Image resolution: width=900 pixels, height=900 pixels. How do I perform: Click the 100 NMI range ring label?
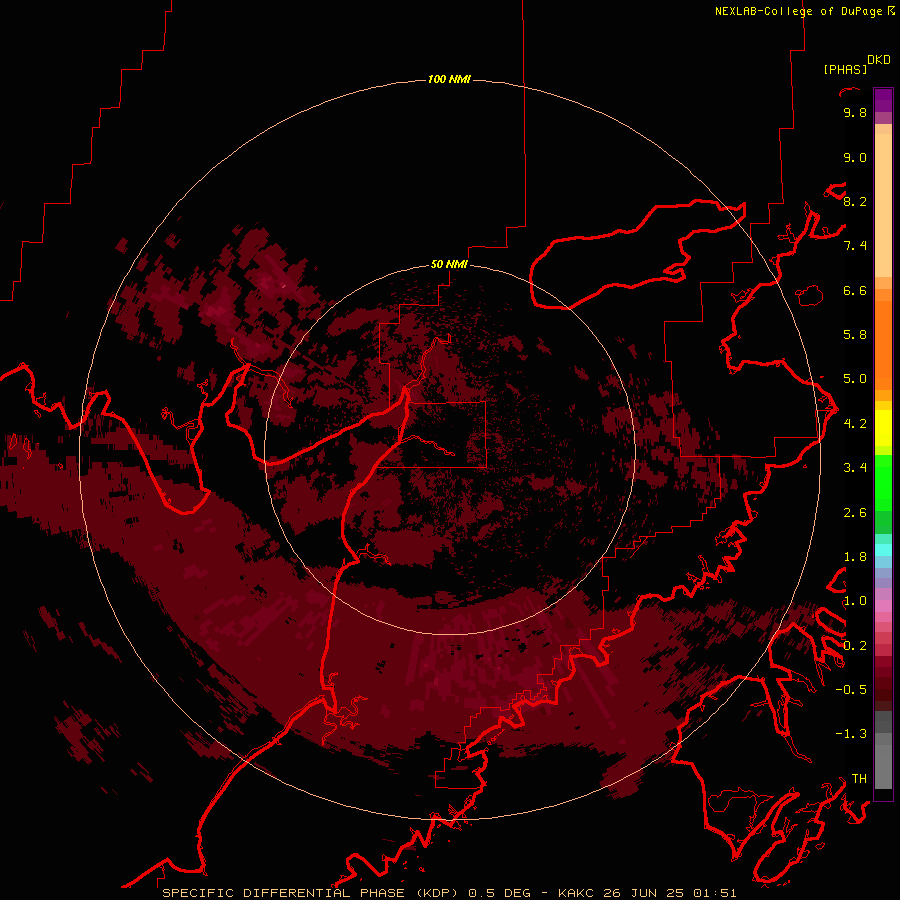449,79
